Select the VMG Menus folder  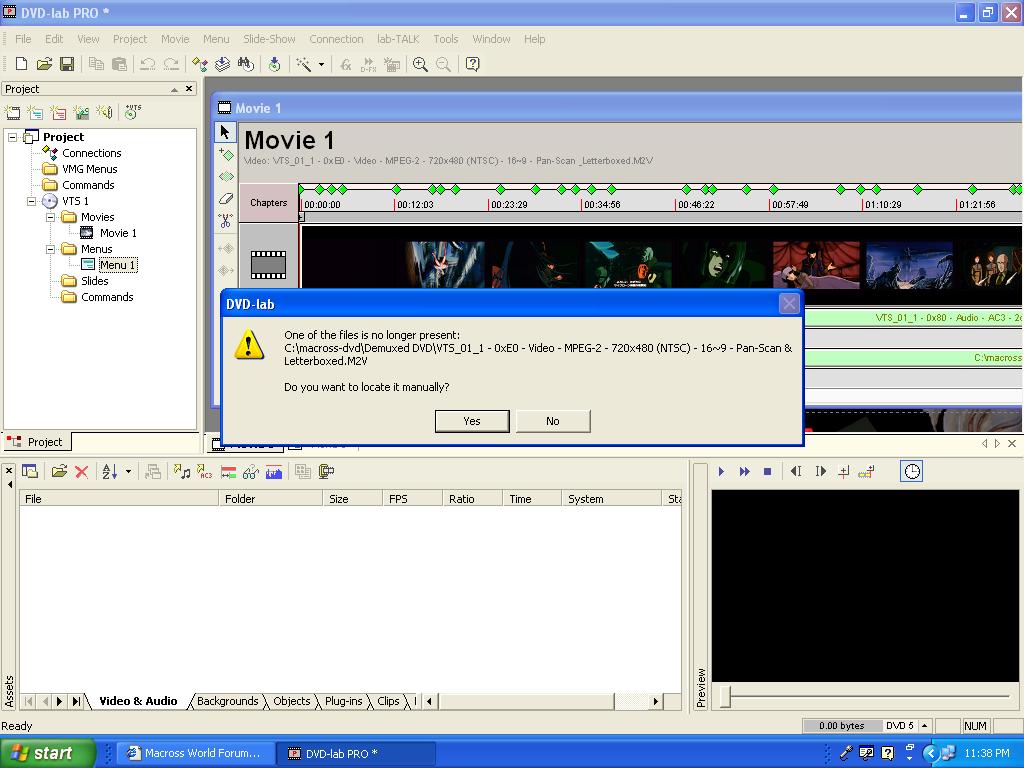(89, 169)
